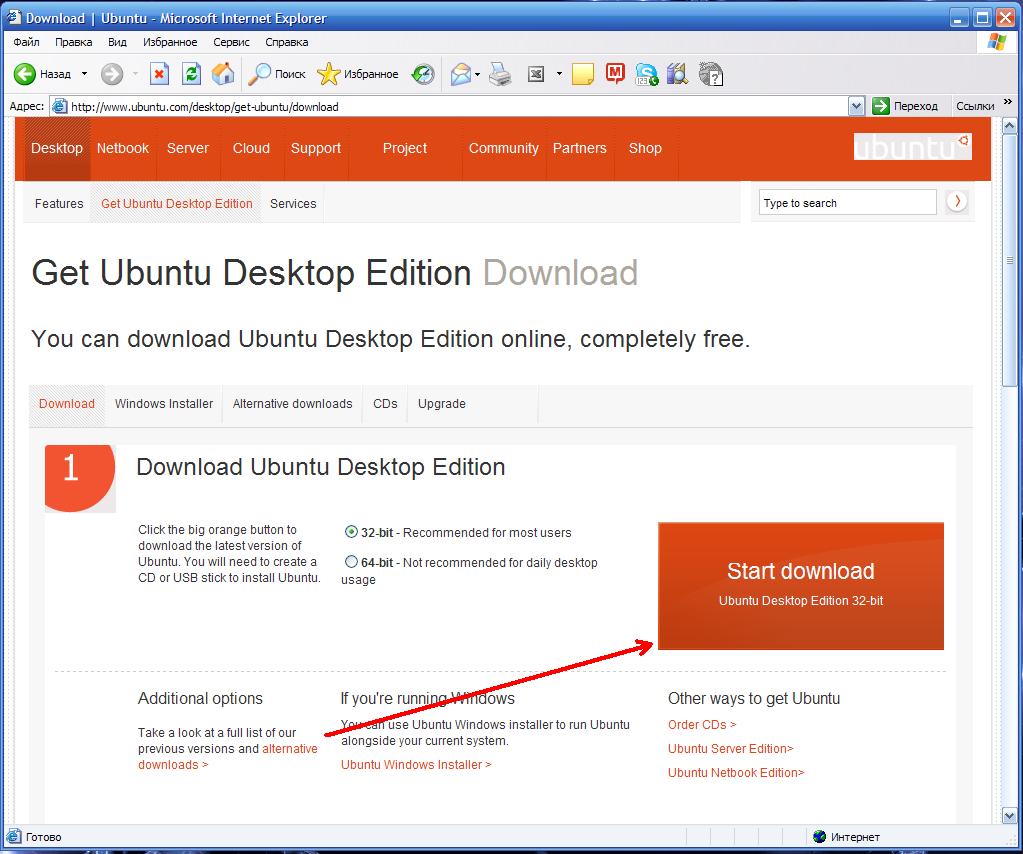This screenshot has width=1023, height=854.
Task: Open the Features subnav link
Action: 59,204
